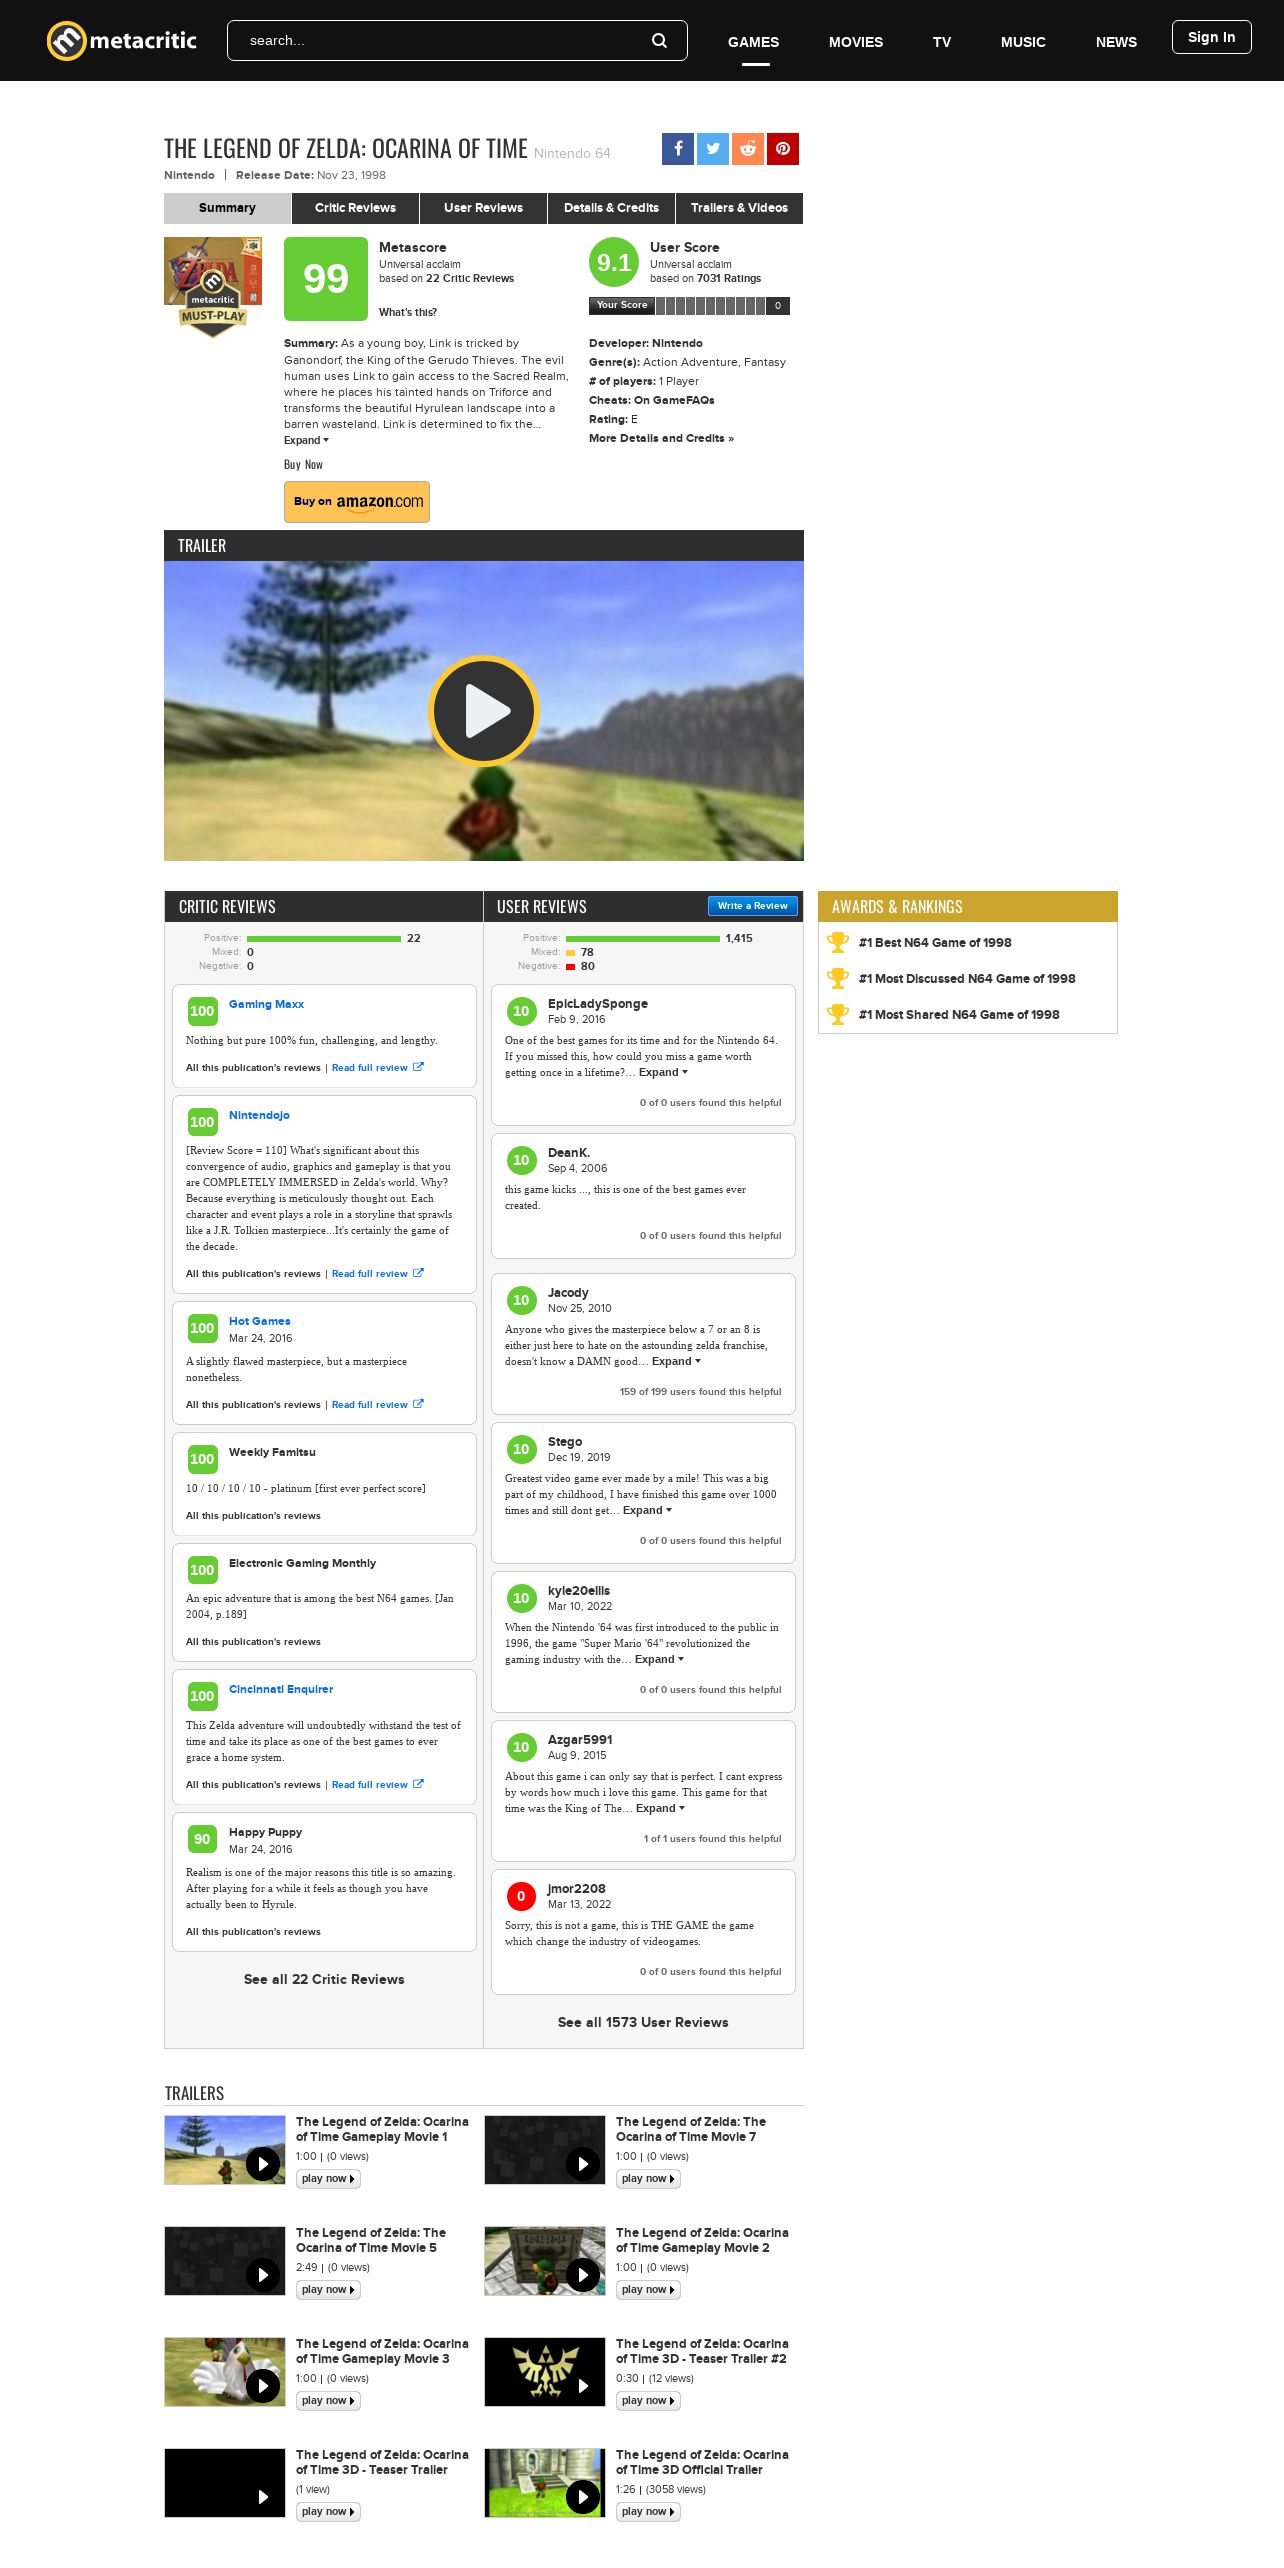1284x2568 pixels.
Task: Share on Facebook icon
Action: [x=677, y=149]
